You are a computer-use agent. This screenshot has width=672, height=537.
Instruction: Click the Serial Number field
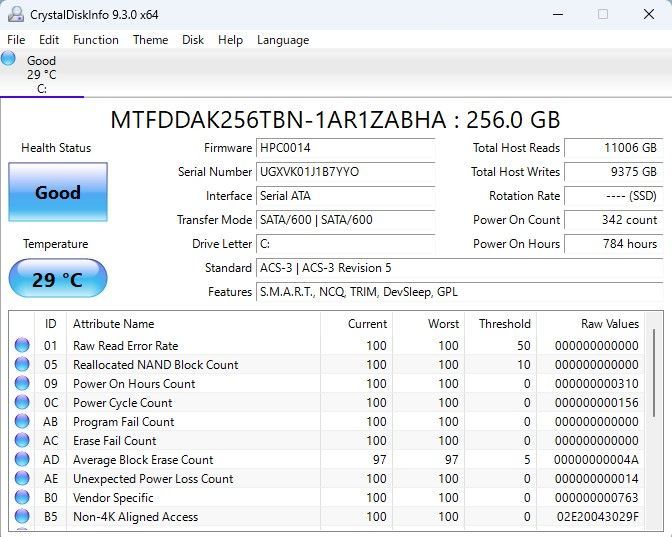pos(345,172)
